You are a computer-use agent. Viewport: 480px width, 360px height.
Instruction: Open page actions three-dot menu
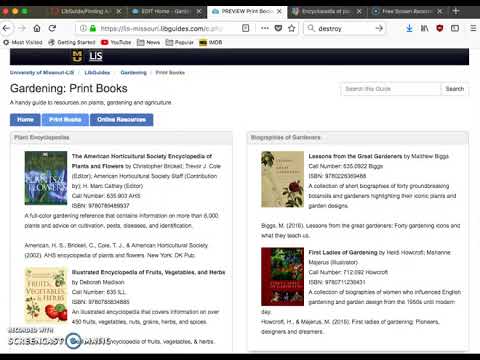click(x=265, y=28)
